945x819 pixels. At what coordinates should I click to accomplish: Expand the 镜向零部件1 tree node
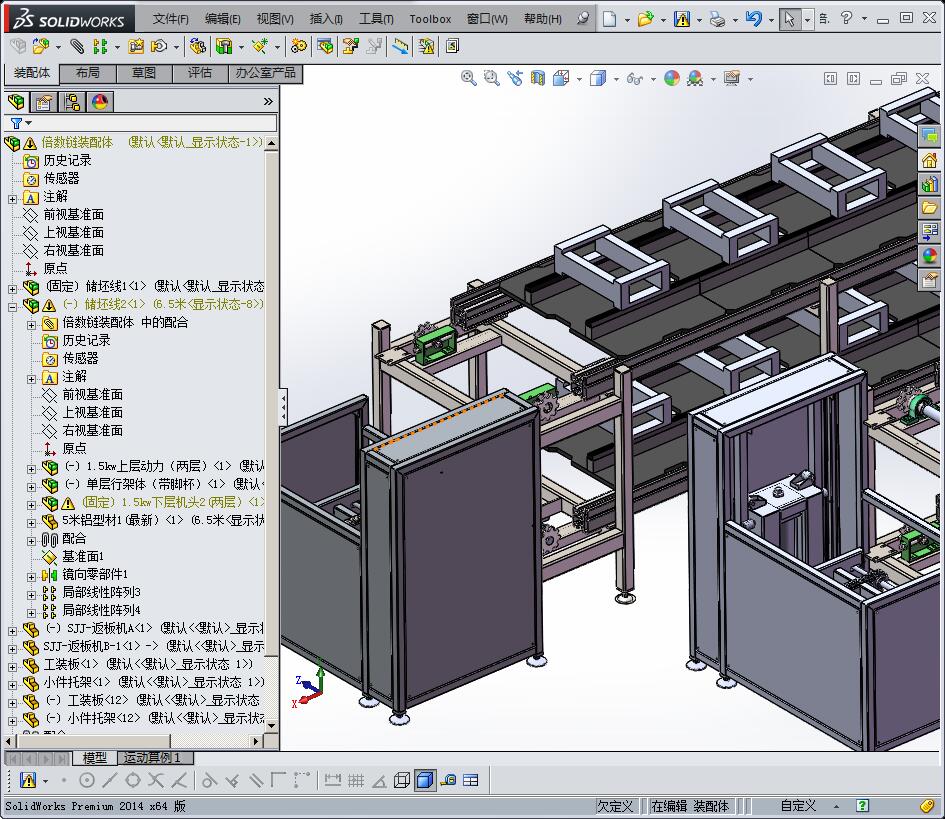(32, 575)
